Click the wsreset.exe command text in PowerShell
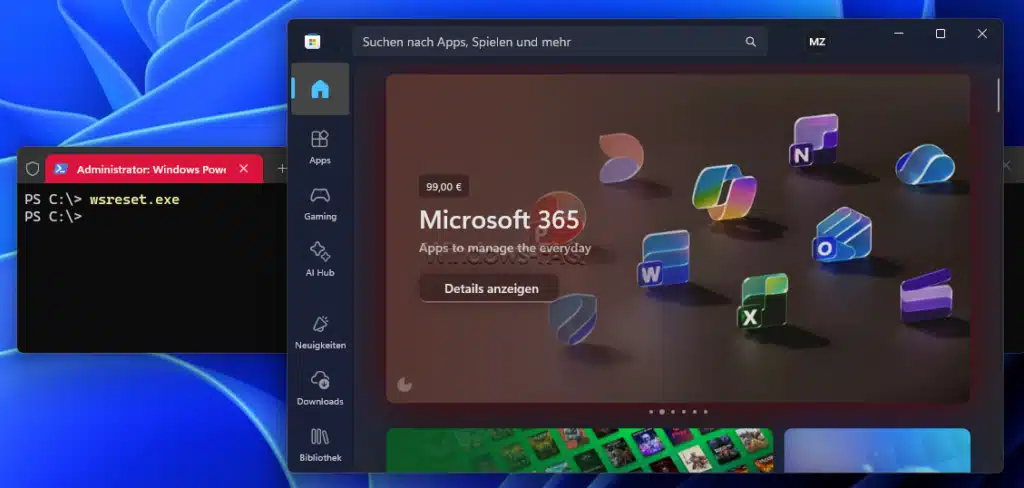Image resolution: width=1024 pixels, height=488 pixels. point(135,199)
